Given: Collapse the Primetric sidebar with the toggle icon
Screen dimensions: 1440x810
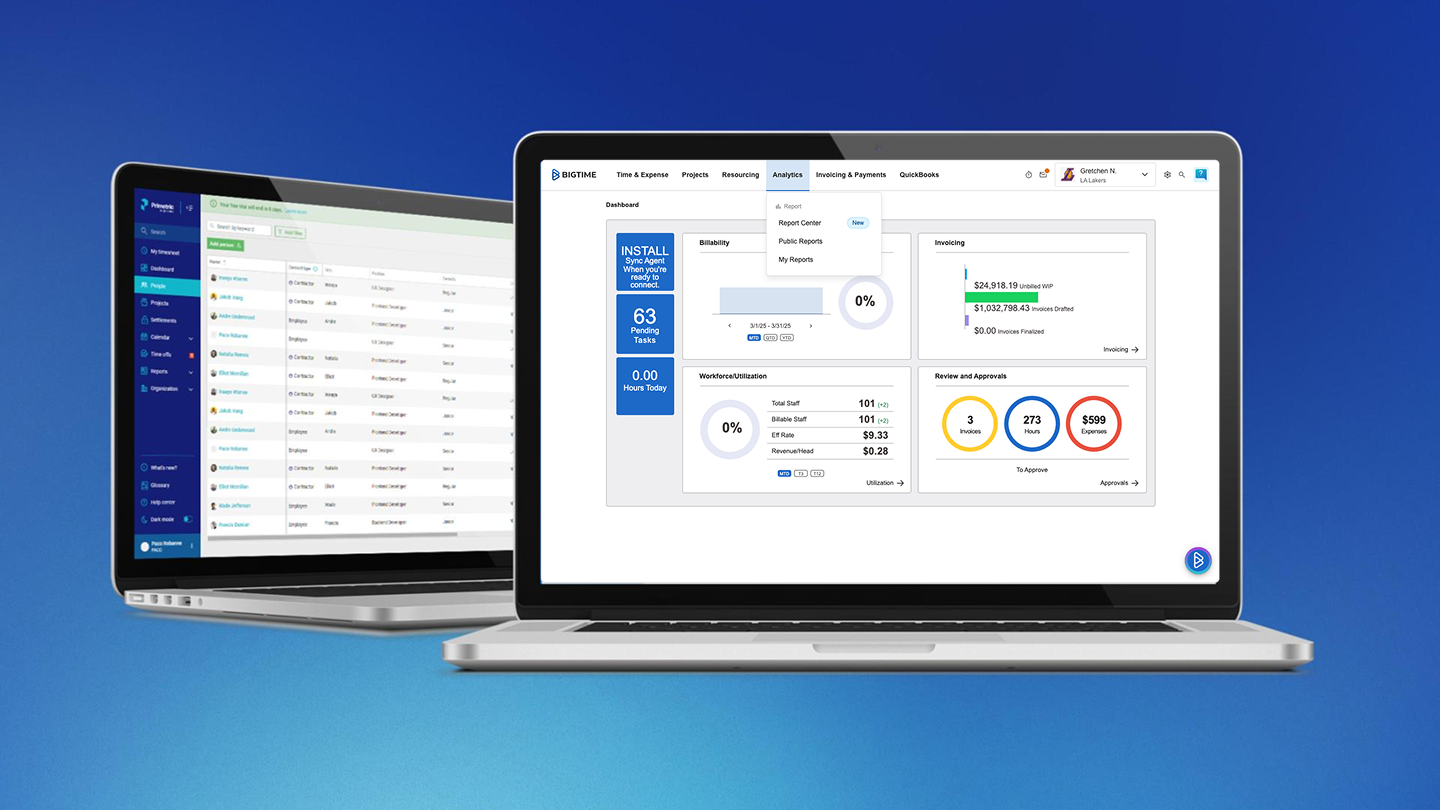Looking at the screenshot, I should coord(190,208).
